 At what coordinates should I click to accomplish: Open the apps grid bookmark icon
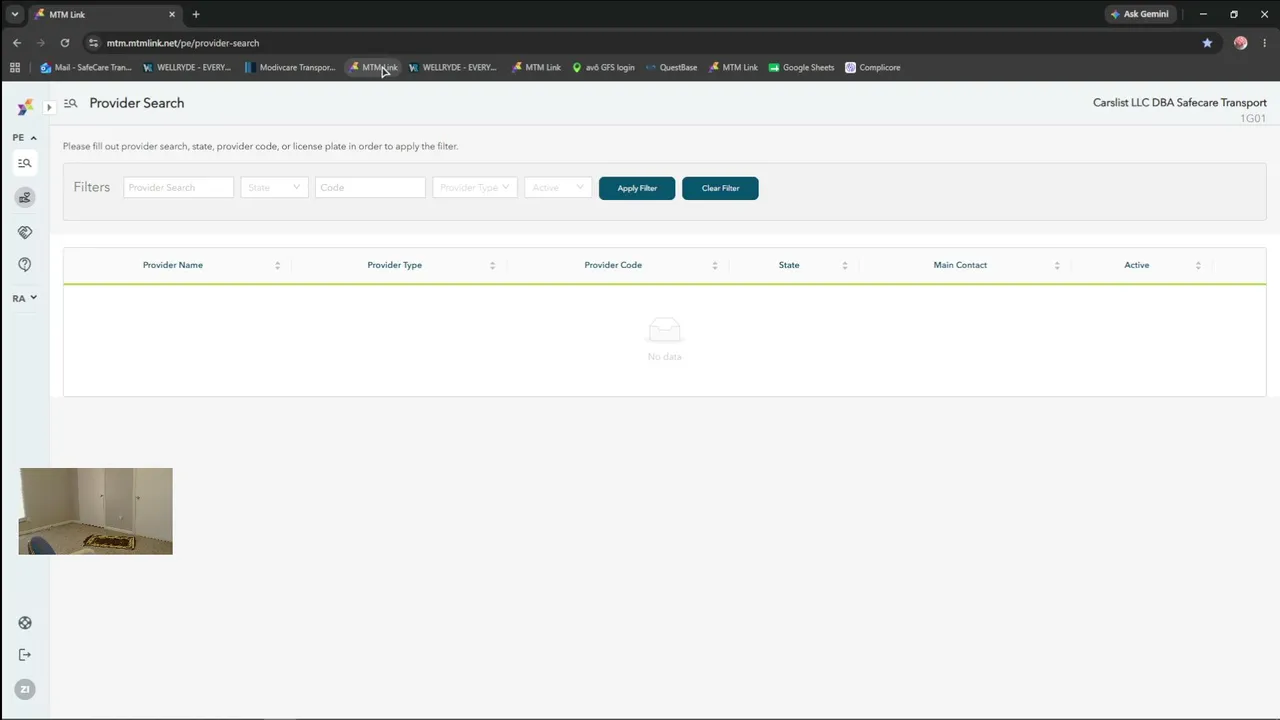(x=15, y=67)
